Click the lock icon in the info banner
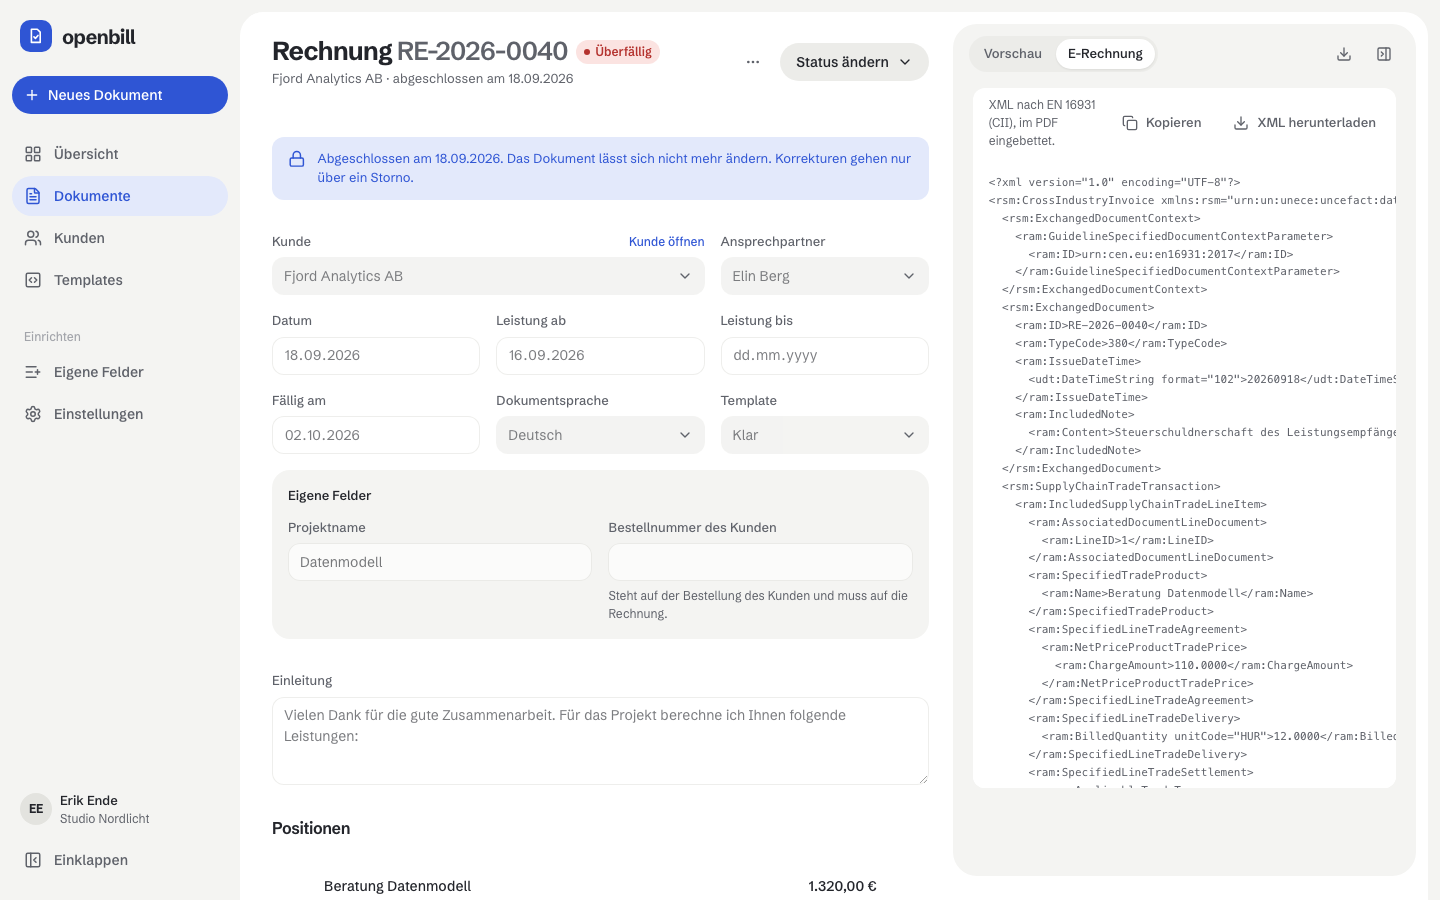 pos(297,159)
